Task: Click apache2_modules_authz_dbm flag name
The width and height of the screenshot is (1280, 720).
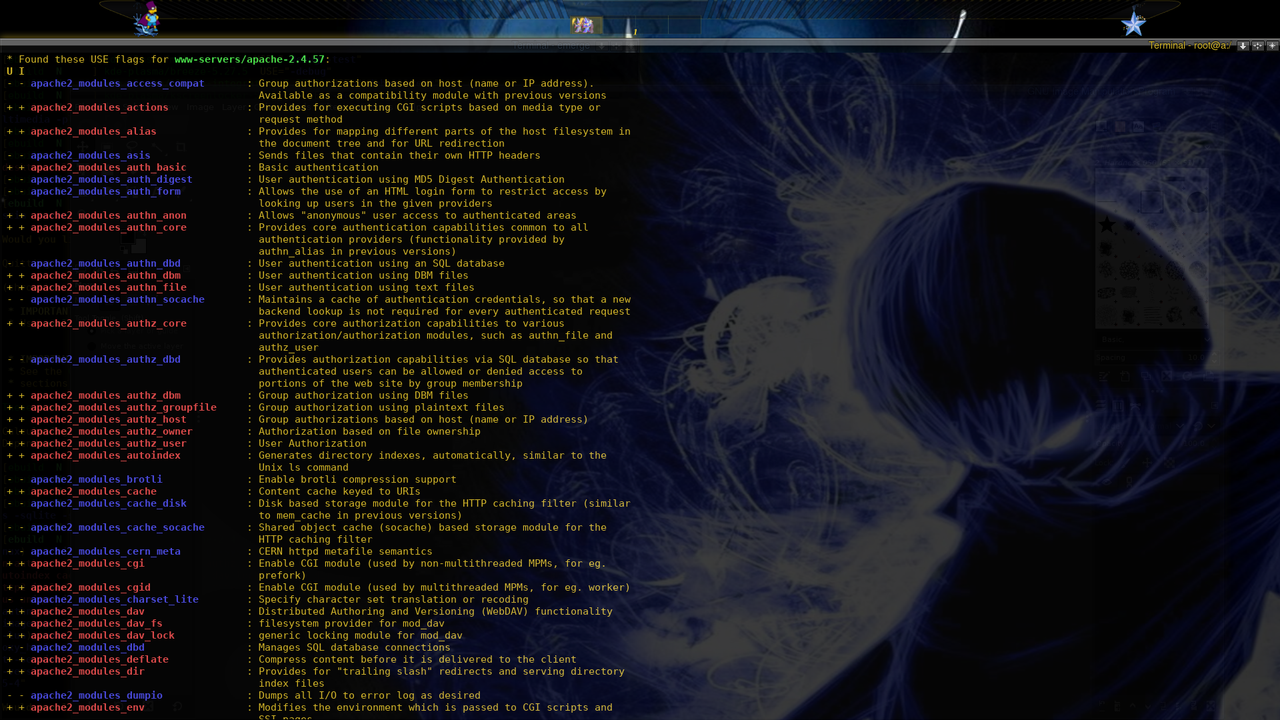Action: tap(105, 396)
